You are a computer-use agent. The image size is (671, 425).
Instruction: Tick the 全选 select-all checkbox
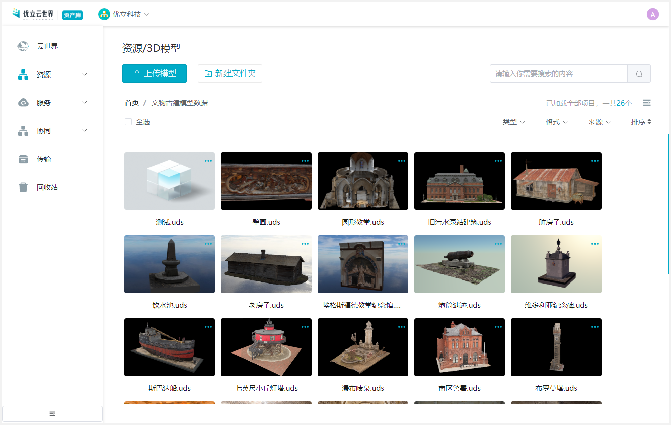(128, 122)
